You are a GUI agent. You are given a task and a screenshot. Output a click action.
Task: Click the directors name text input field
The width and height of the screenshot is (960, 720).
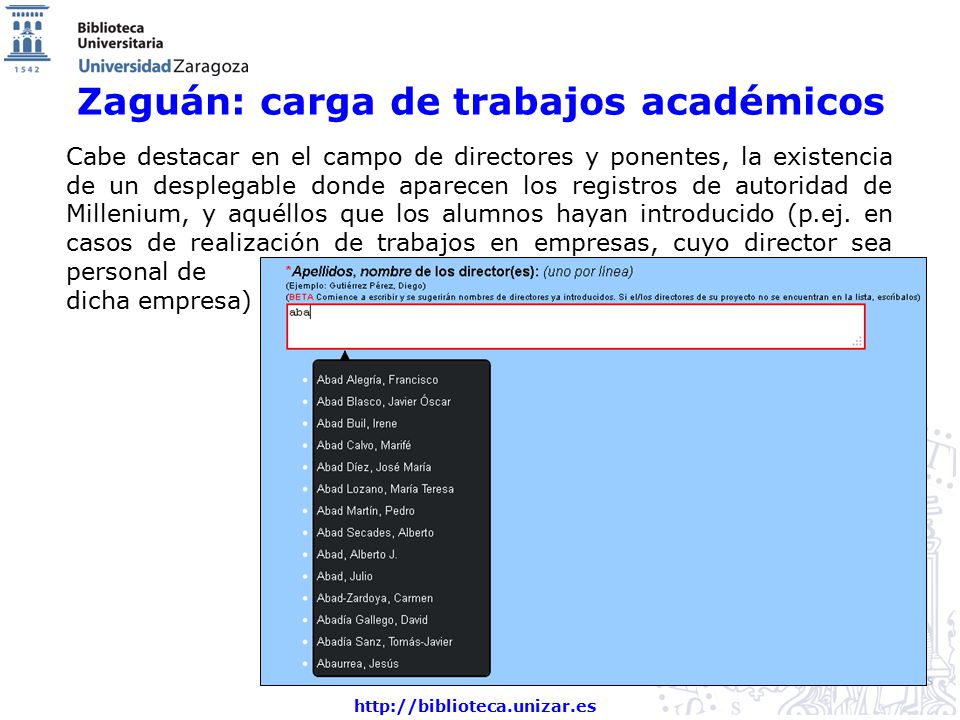[x=576, y=327]
